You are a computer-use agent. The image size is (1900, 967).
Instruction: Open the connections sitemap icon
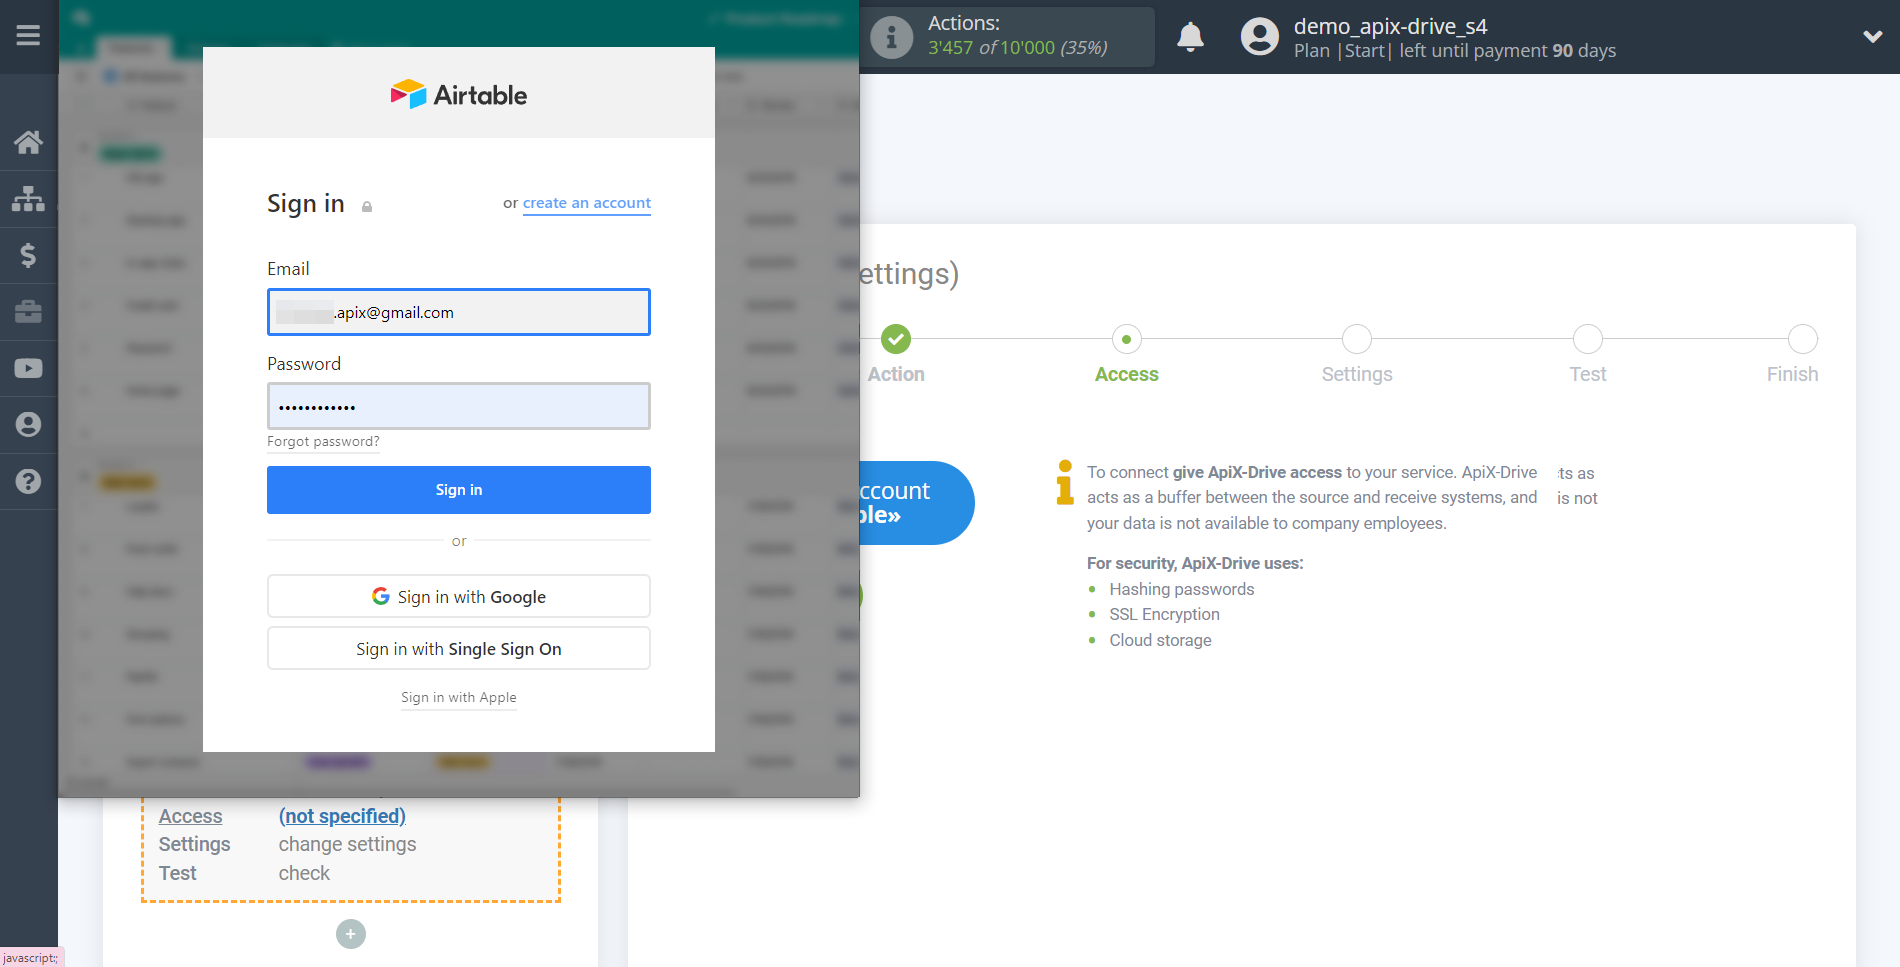coord(28,198)
